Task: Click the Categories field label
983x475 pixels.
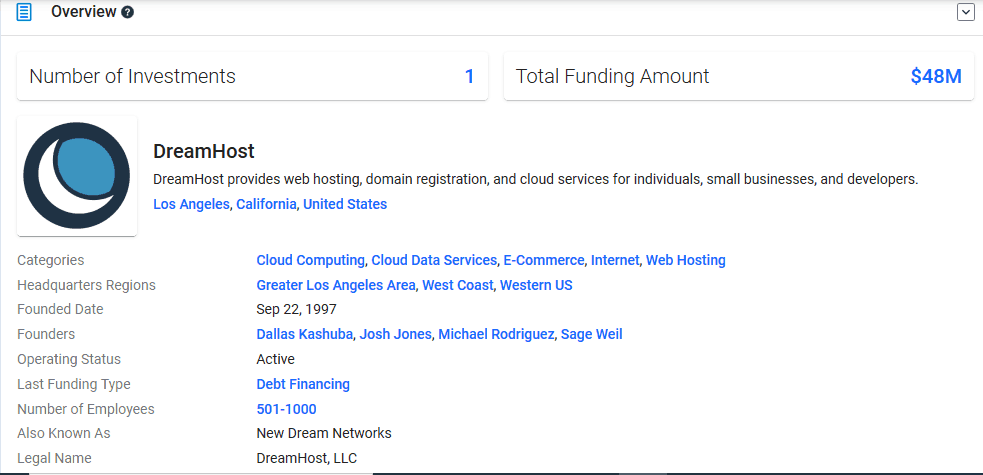Action: click(x=51, y=260)
